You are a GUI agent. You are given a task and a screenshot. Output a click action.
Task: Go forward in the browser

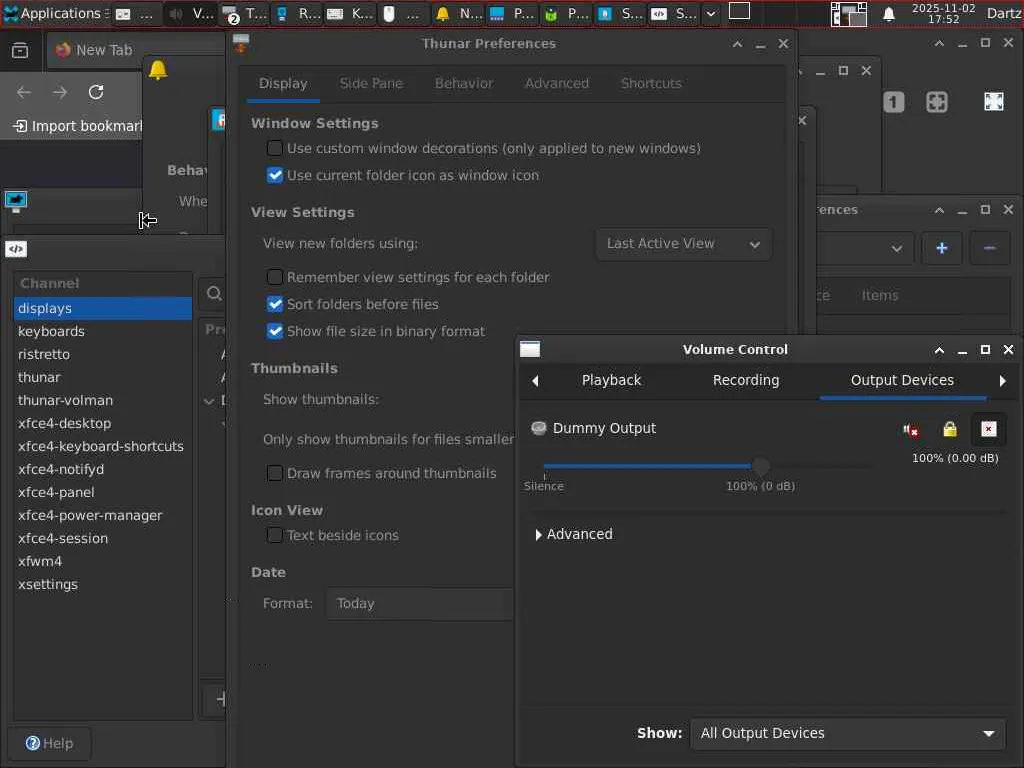click(60, 92)
